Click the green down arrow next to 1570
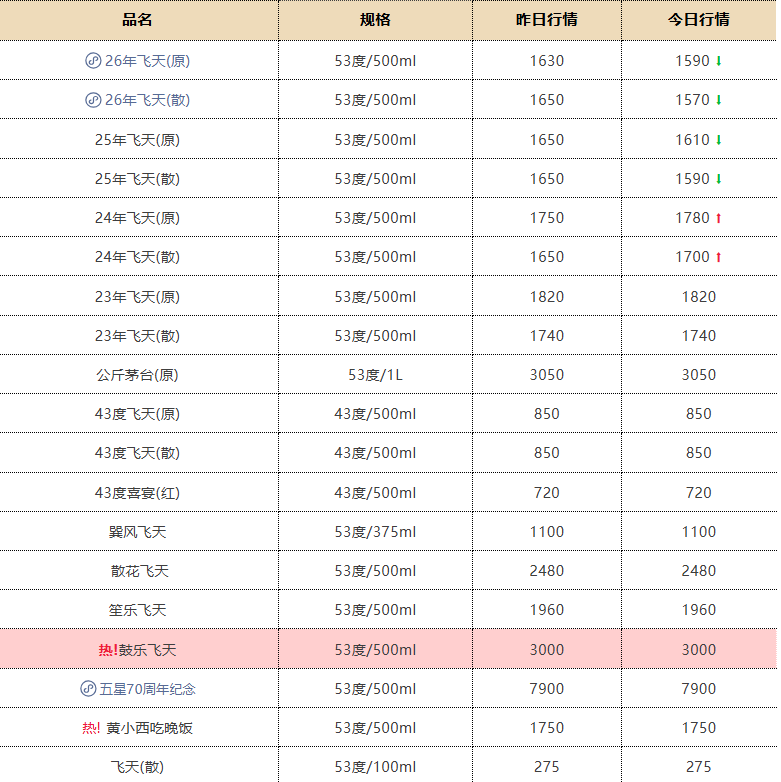 pos(719,100)
